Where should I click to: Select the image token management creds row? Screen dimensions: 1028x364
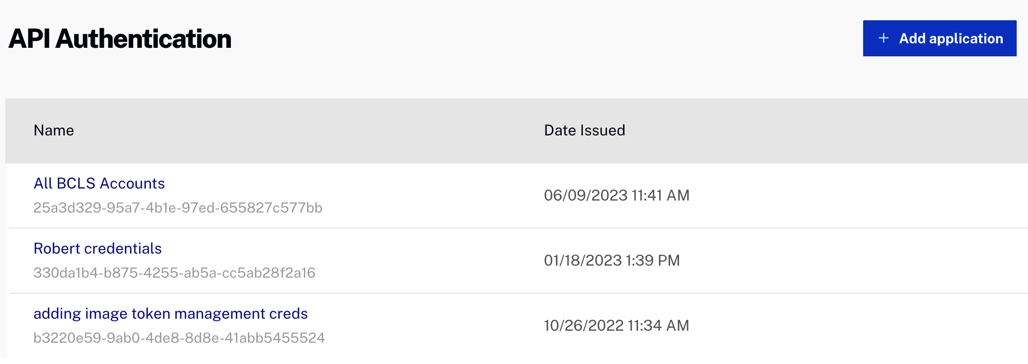click(x=517, y=325)
